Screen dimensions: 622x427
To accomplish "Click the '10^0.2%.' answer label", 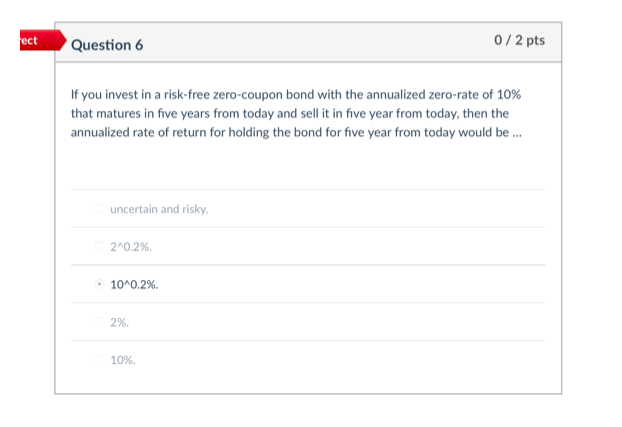I will pos(134,284).
